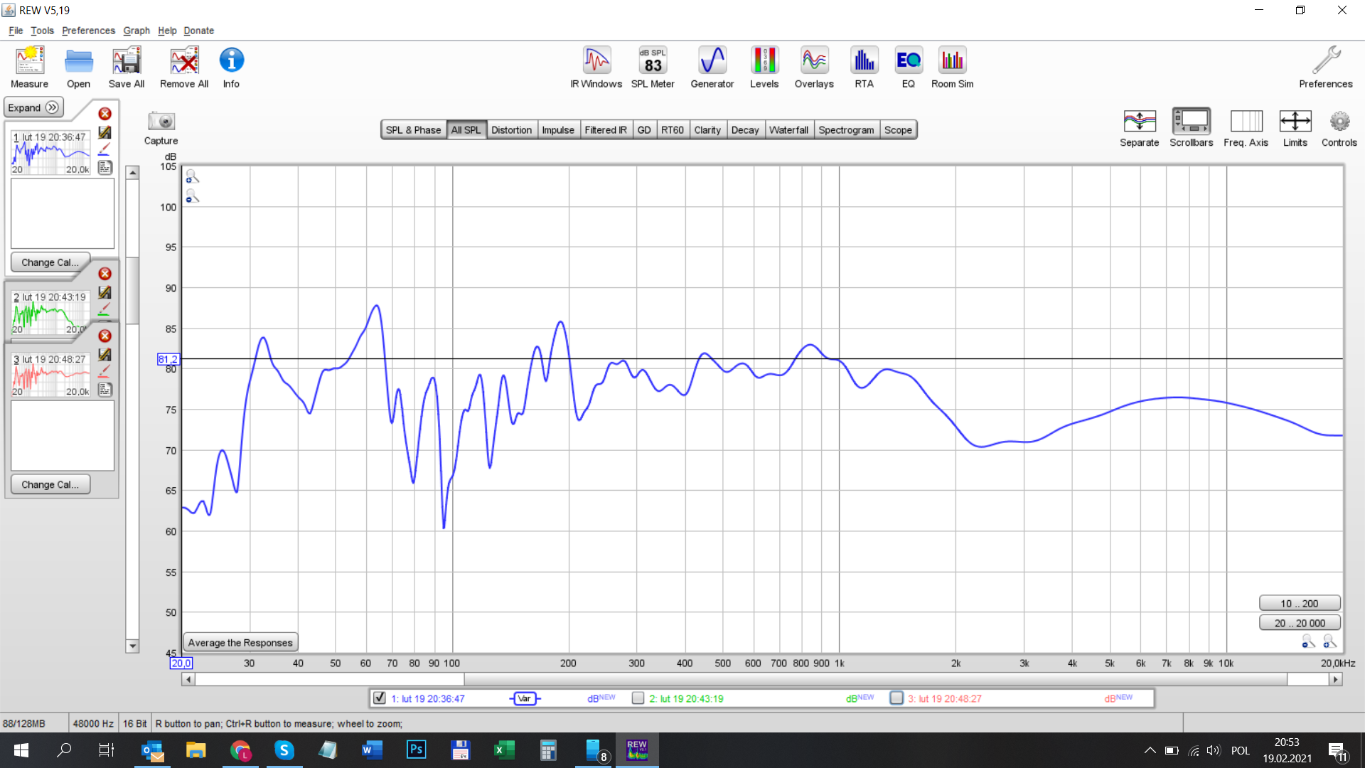Screen dimensions: 1365x768
Task: Open the RTA window
Action: (x=864, y=60)
